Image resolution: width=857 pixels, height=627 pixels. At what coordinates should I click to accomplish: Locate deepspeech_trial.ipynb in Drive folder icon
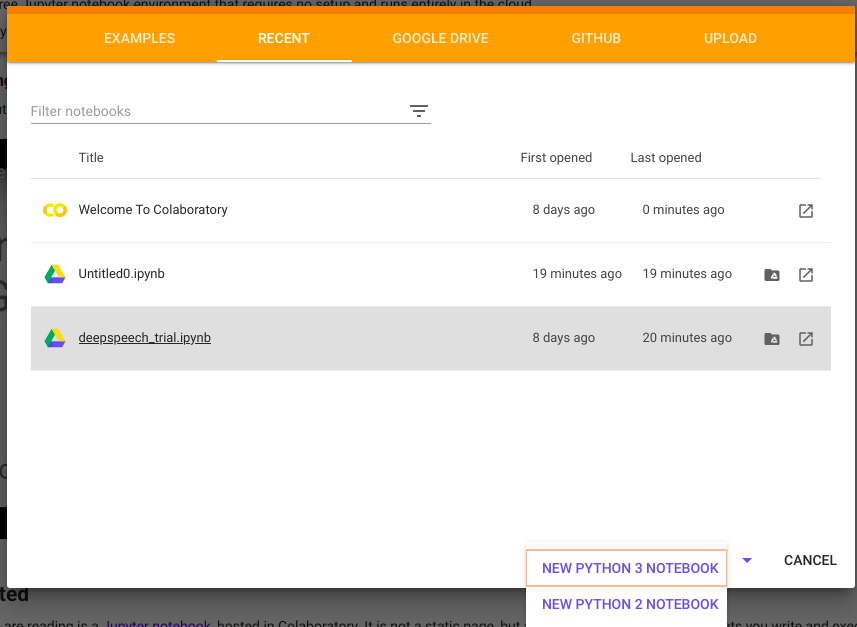pyautogui.click(x=772, y=339)
